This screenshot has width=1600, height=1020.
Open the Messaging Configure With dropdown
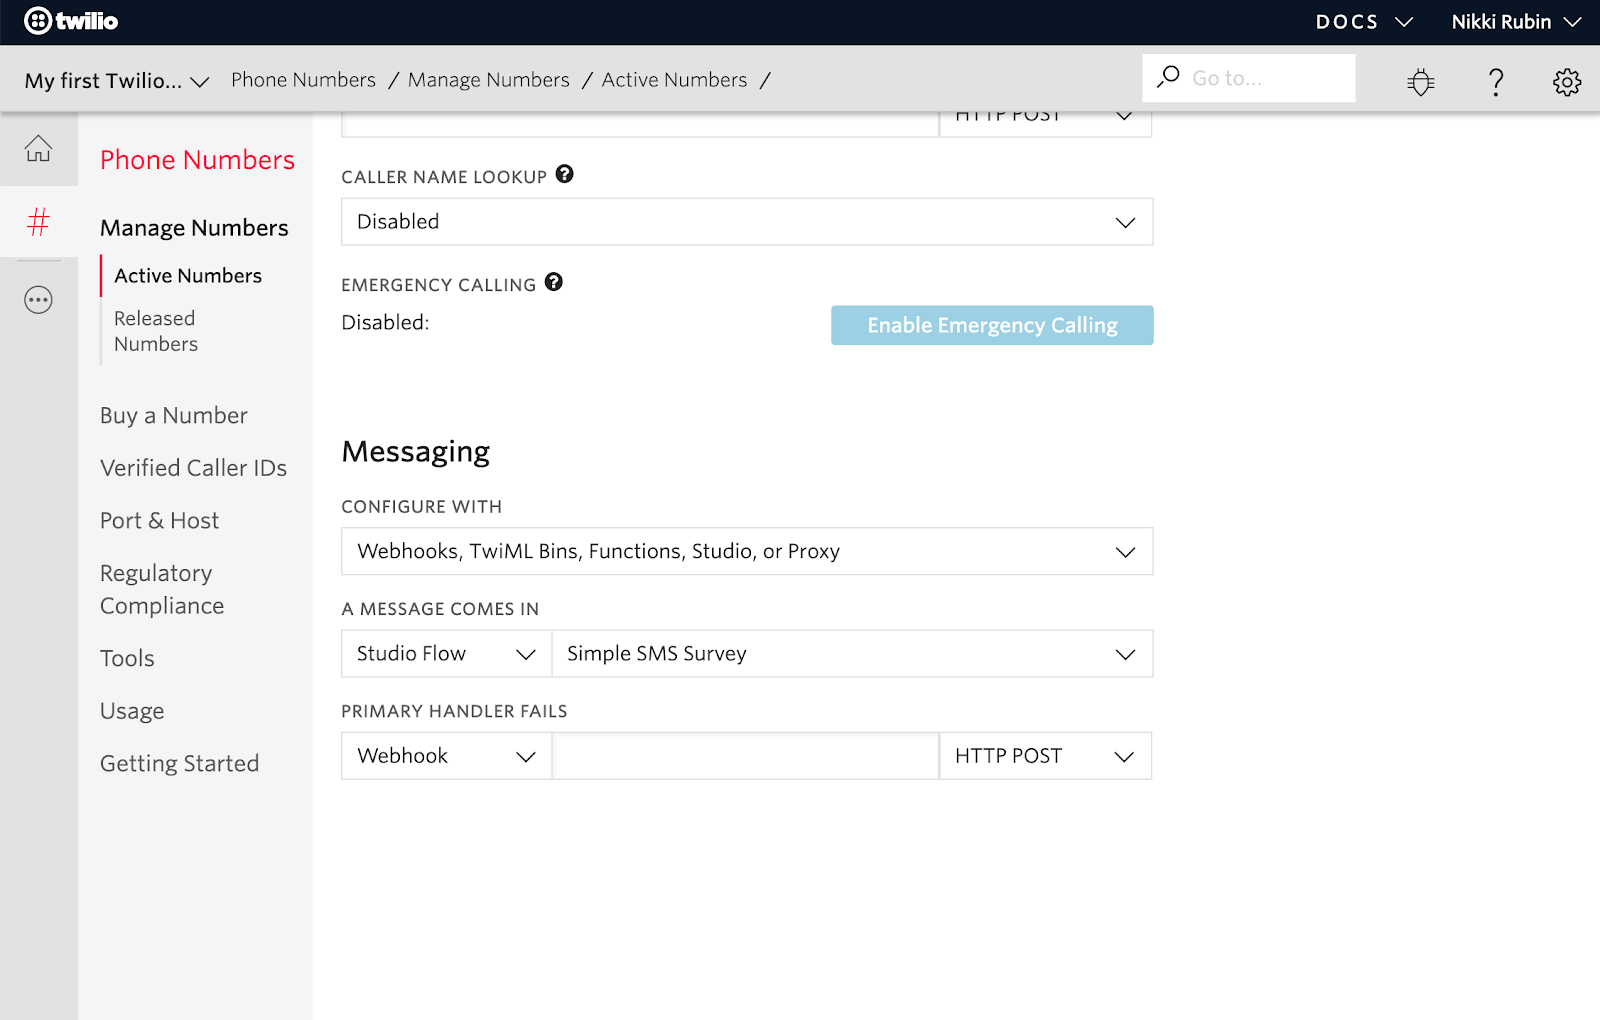747,551
